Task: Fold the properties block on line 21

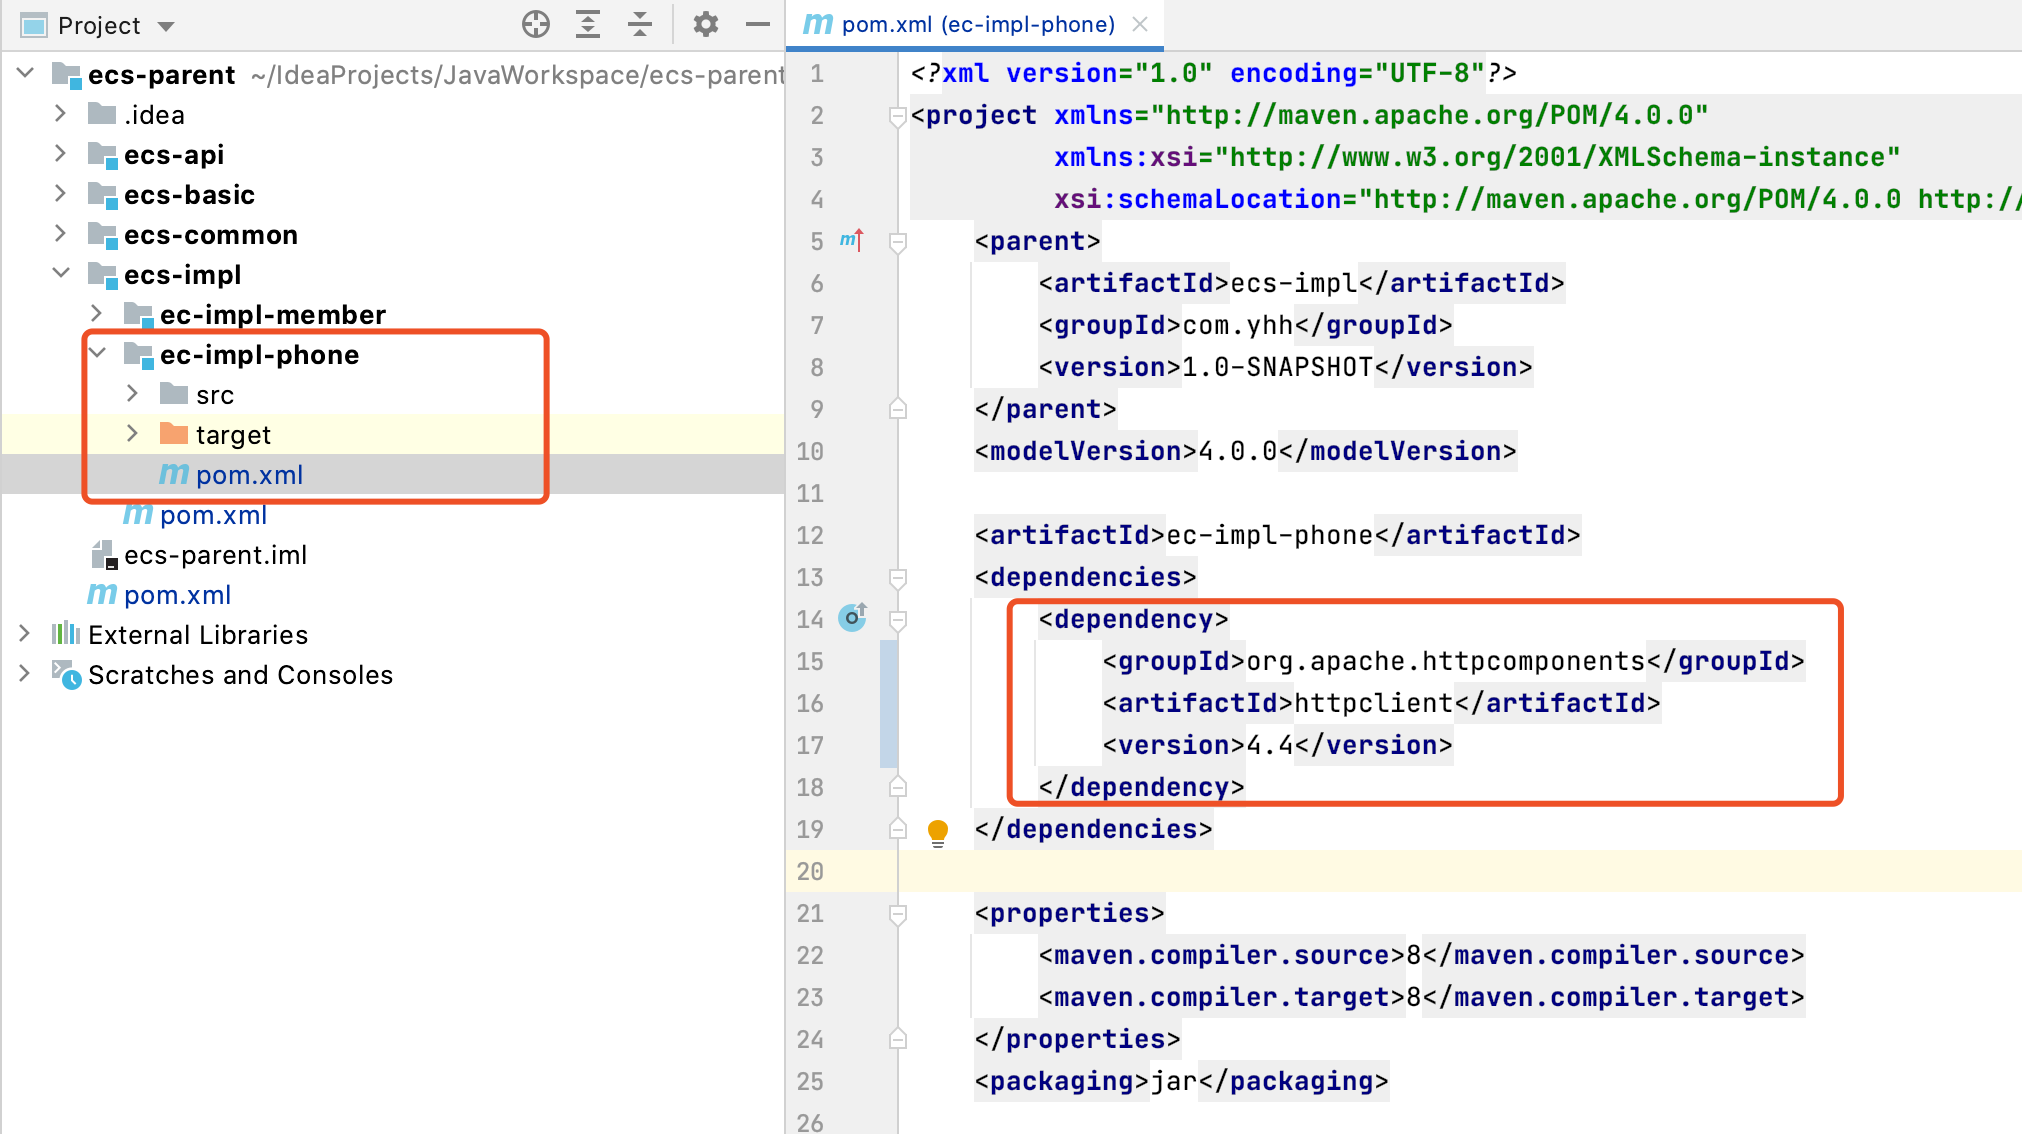Action: 898,913
